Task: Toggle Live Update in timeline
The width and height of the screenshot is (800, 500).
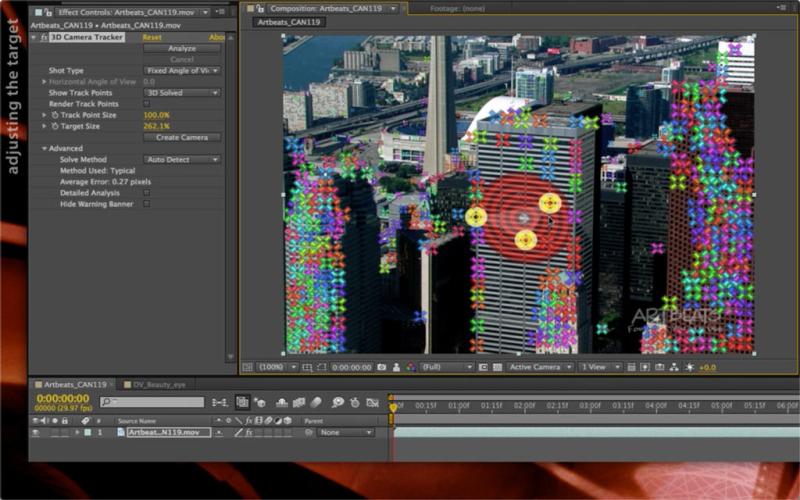Action: point(242,403)
